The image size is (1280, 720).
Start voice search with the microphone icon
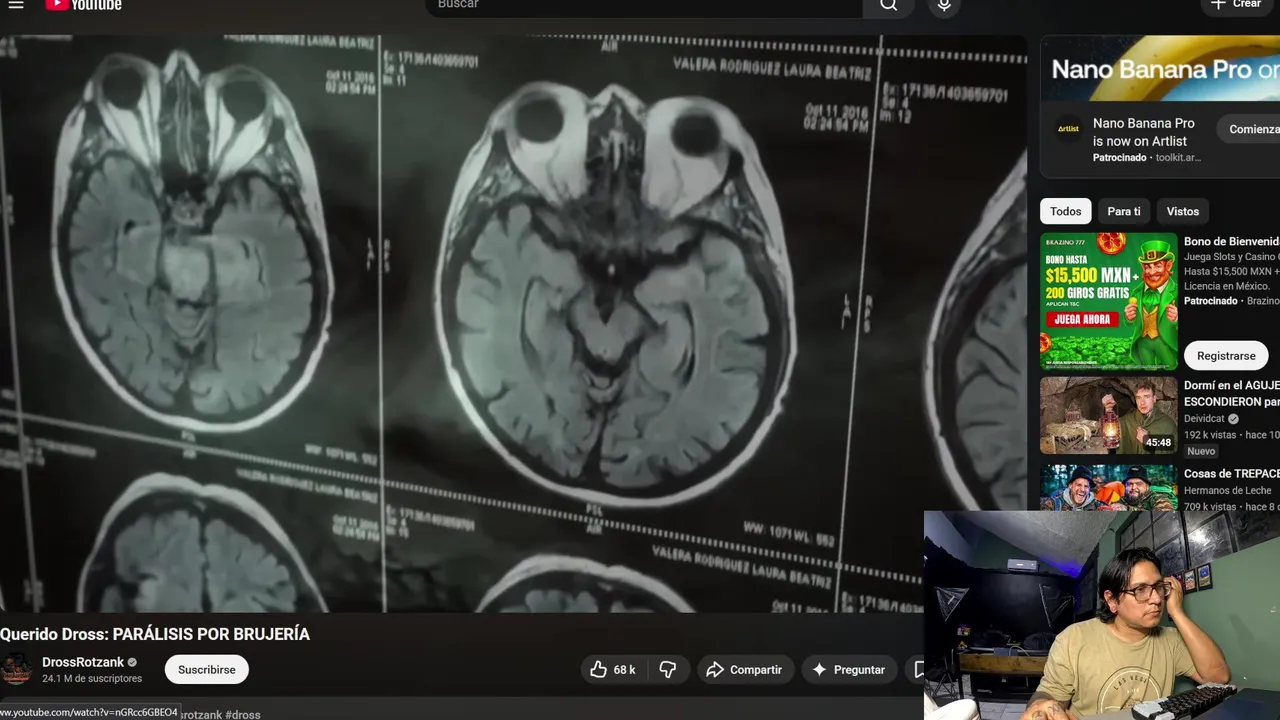click(943, 6)
